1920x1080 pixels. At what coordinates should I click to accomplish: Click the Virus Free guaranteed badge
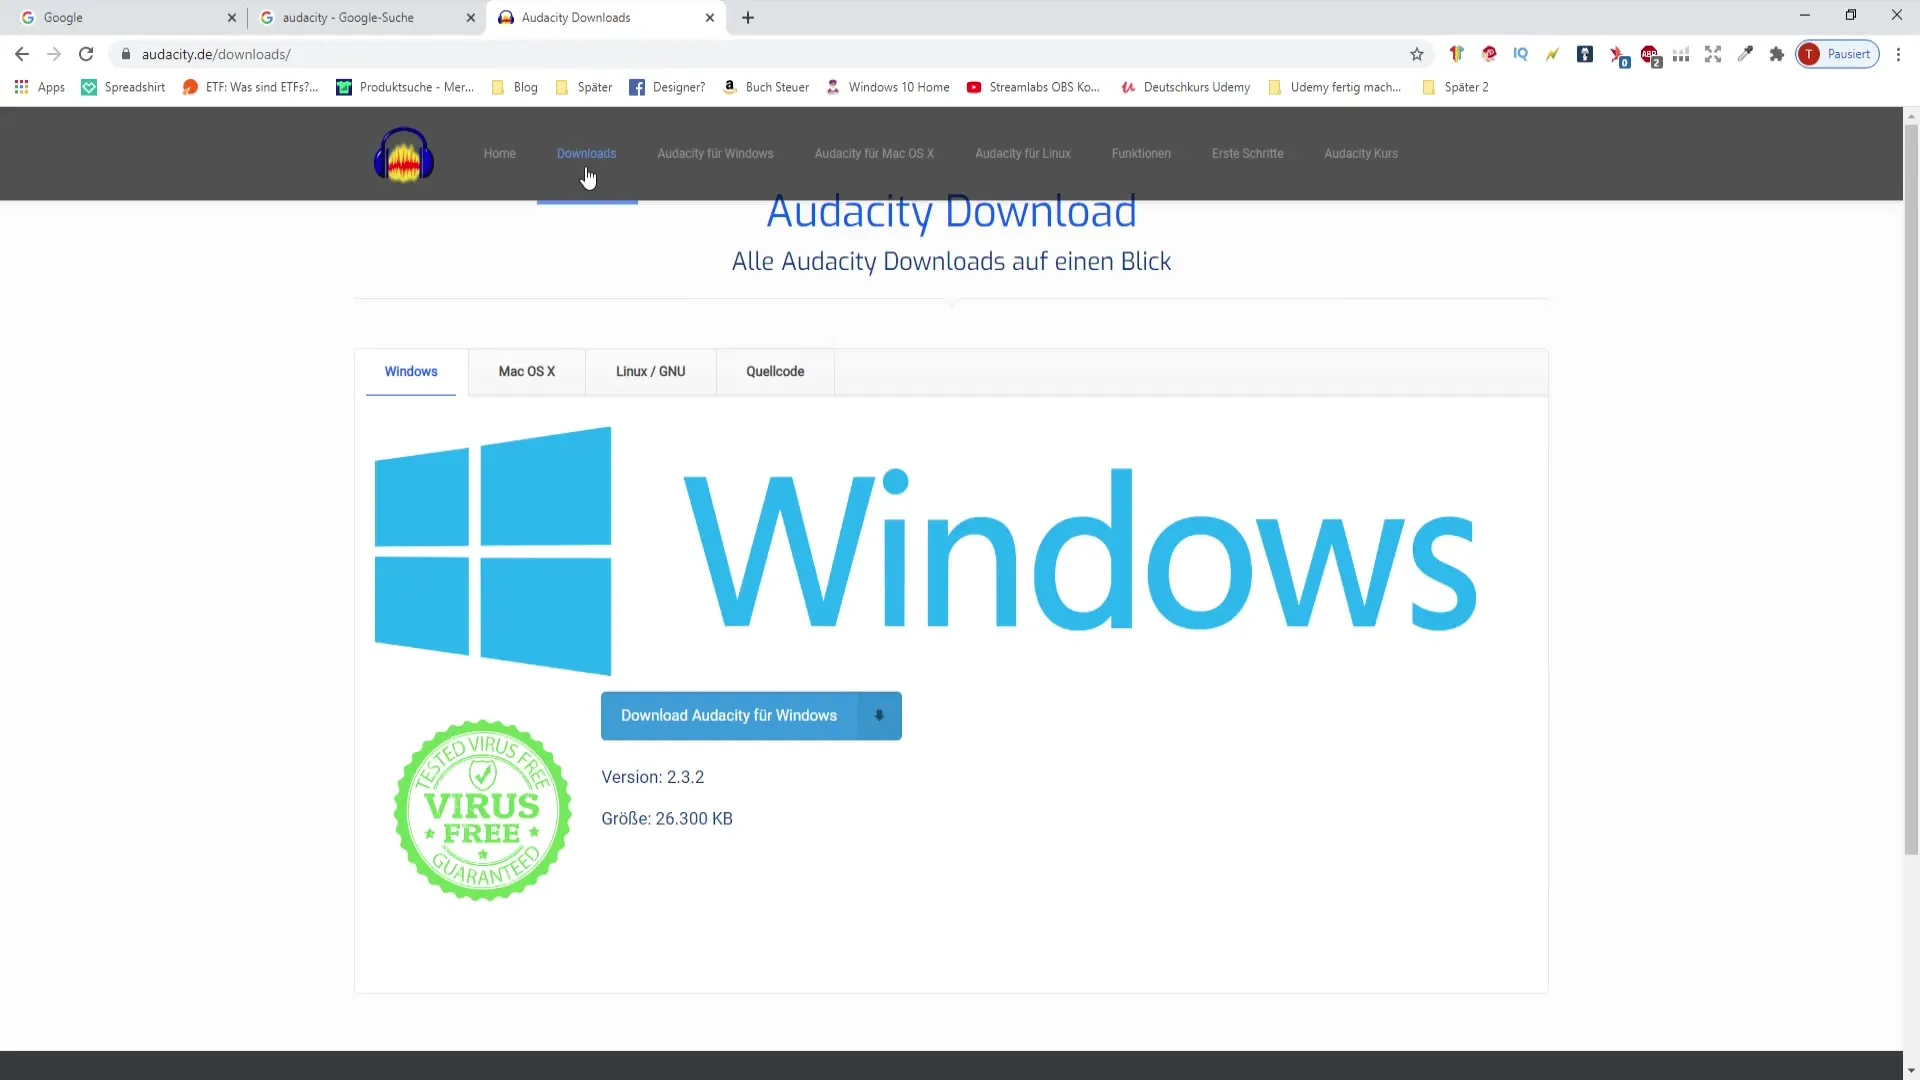[x=483, y=810]
